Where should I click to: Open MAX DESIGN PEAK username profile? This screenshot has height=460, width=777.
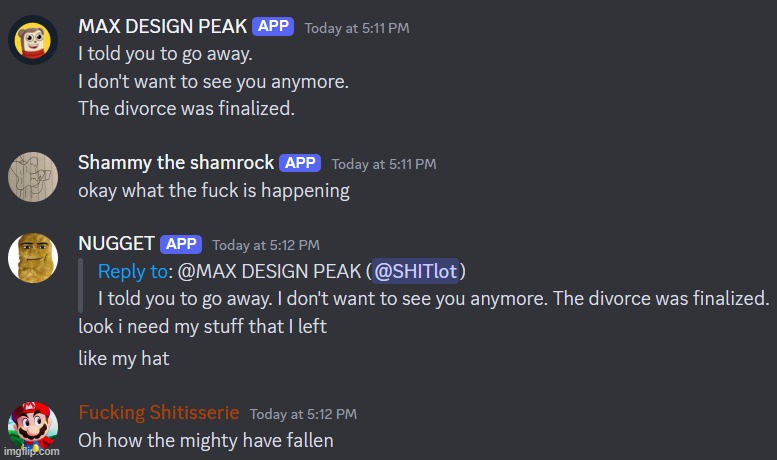[x=162, y=27]
